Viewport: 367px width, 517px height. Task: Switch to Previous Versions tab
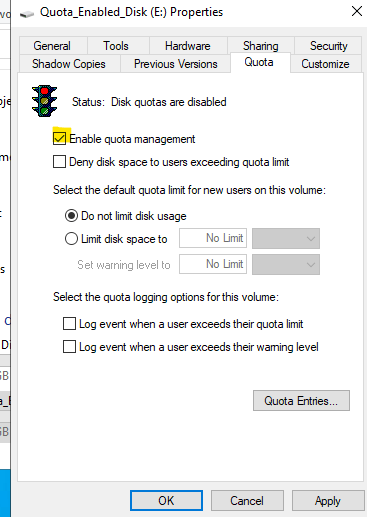176,64
